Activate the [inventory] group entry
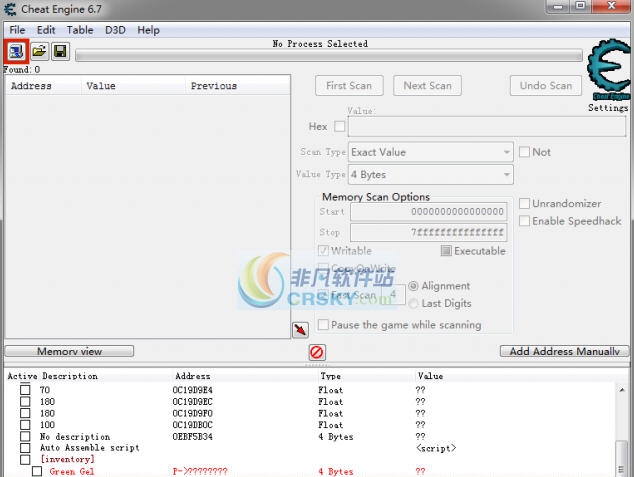 click(x=25, y=460)
